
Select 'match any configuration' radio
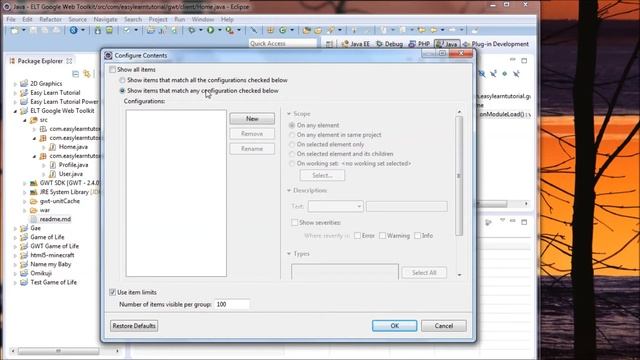(122, 91)
